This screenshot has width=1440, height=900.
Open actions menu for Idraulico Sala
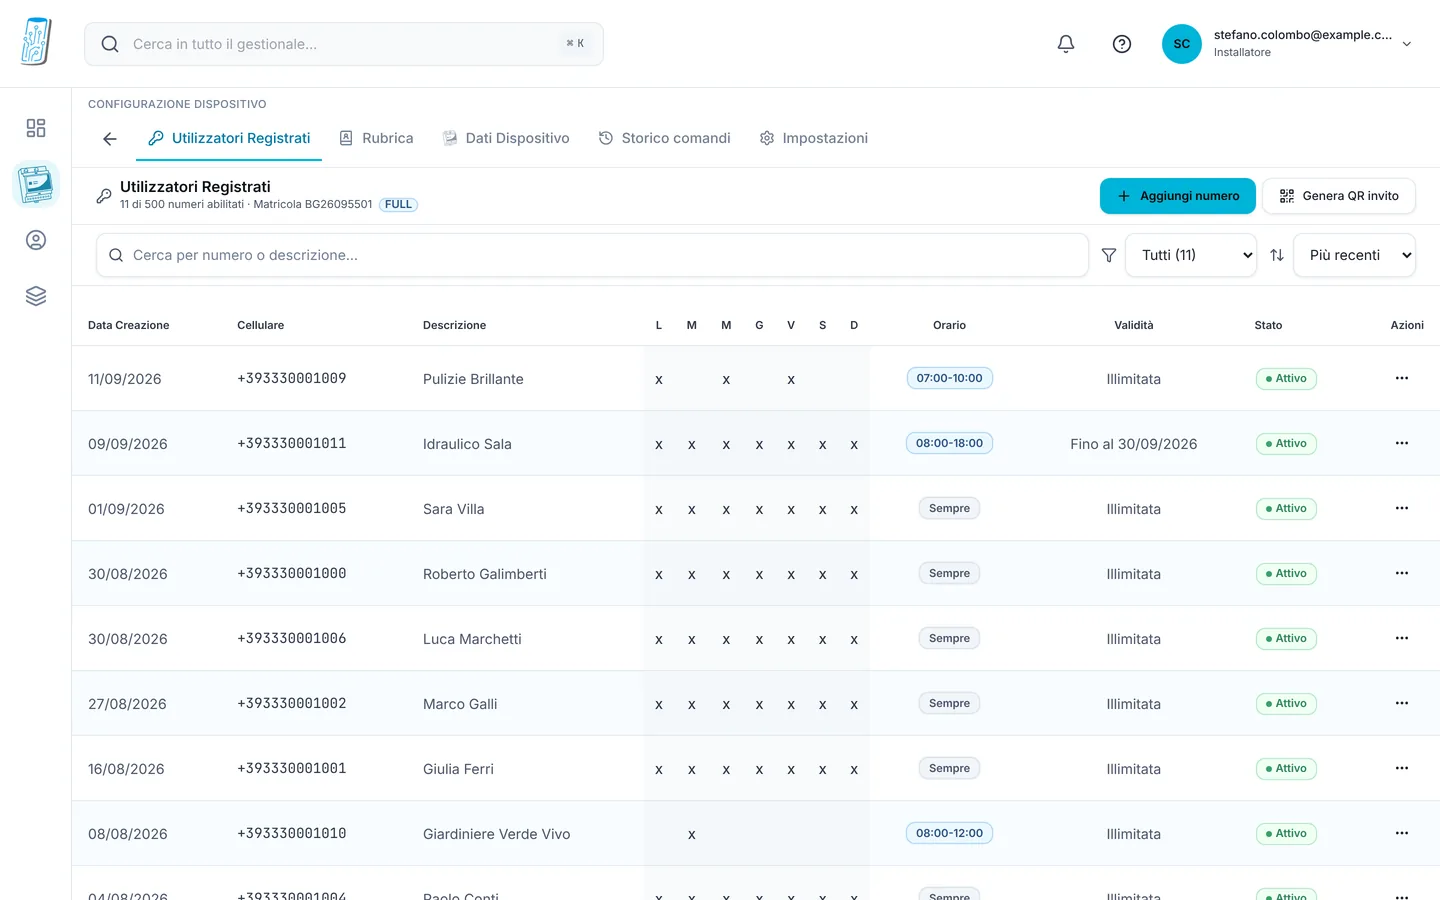tap(1402, 443)
